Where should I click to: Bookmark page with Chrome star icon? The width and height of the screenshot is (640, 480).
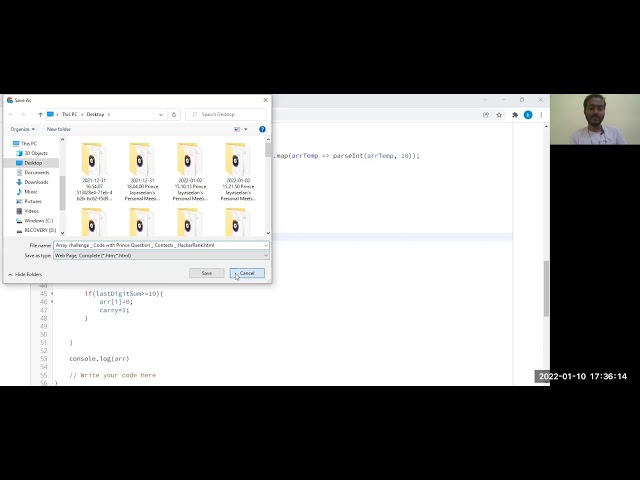[x=499, y=115]
